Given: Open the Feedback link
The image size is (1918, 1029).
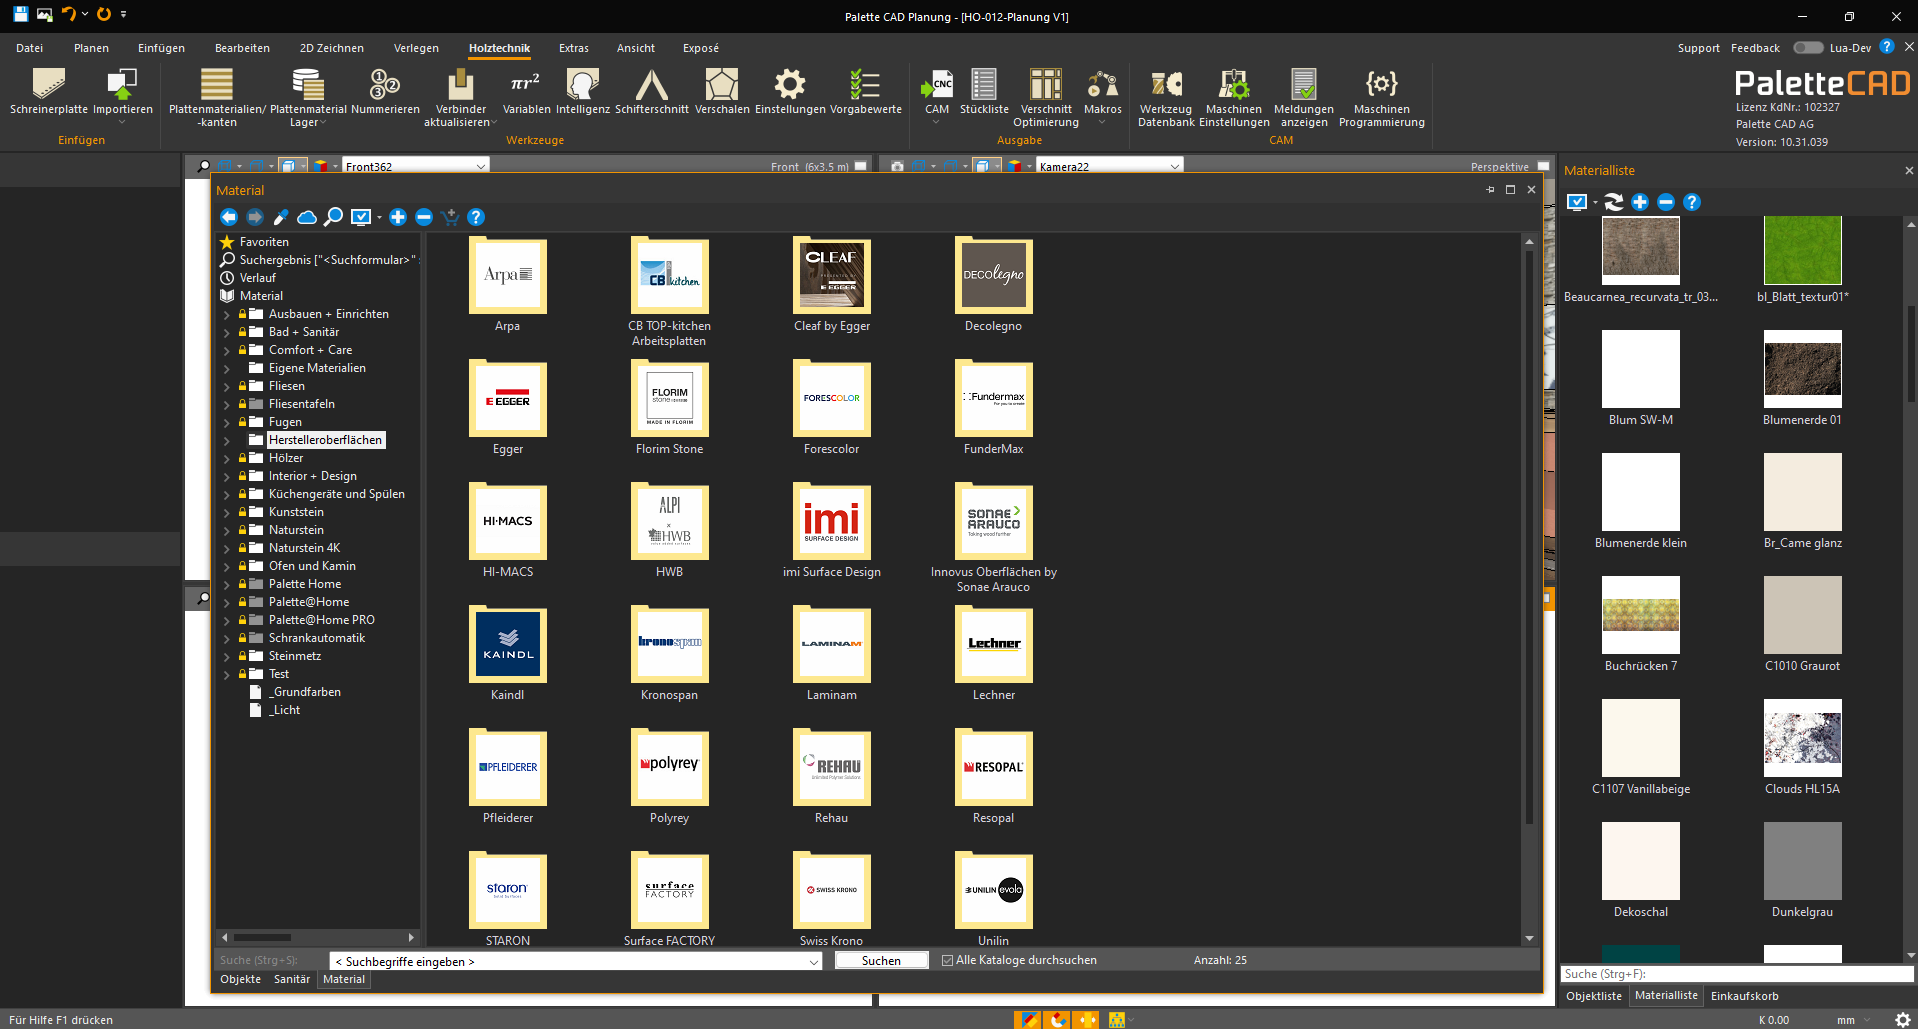Looking at the screenshot, I should point(1755,48).
